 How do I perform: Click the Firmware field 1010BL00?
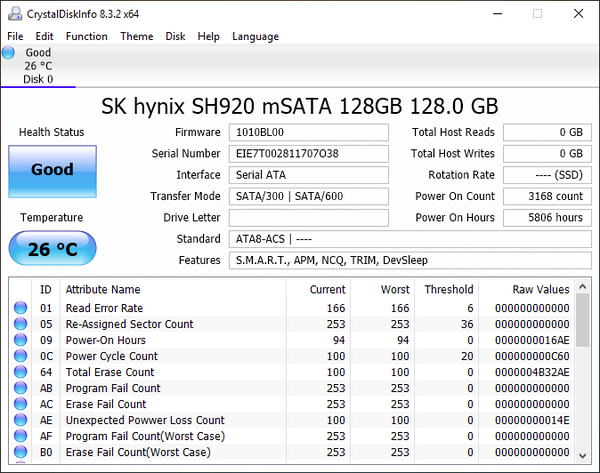(309, 132)
